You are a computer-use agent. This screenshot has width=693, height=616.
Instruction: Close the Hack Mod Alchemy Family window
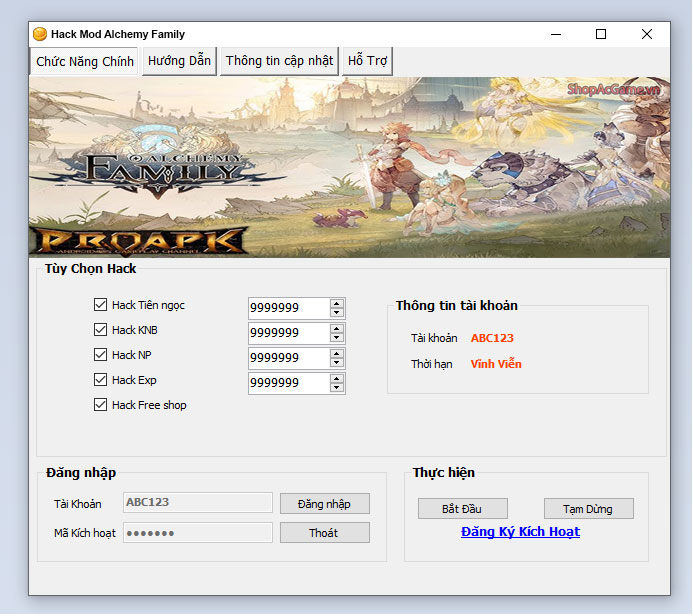tap(647, 34)
